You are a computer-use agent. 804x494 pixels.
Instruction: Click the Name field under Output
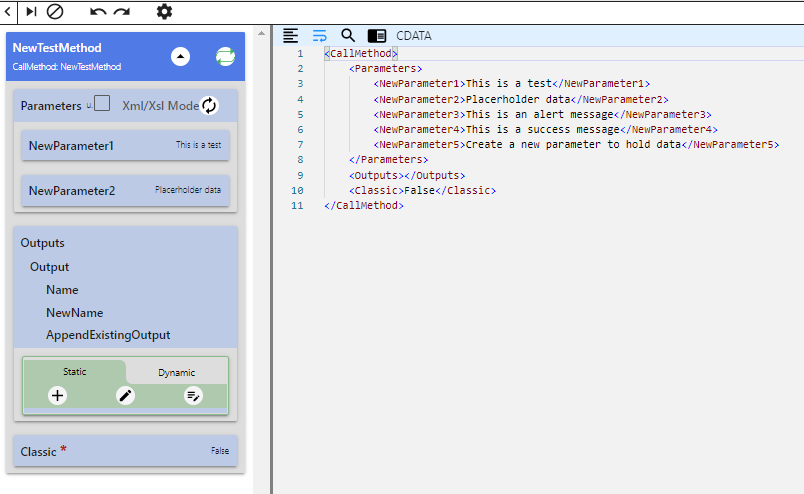(x=62, y=290)
